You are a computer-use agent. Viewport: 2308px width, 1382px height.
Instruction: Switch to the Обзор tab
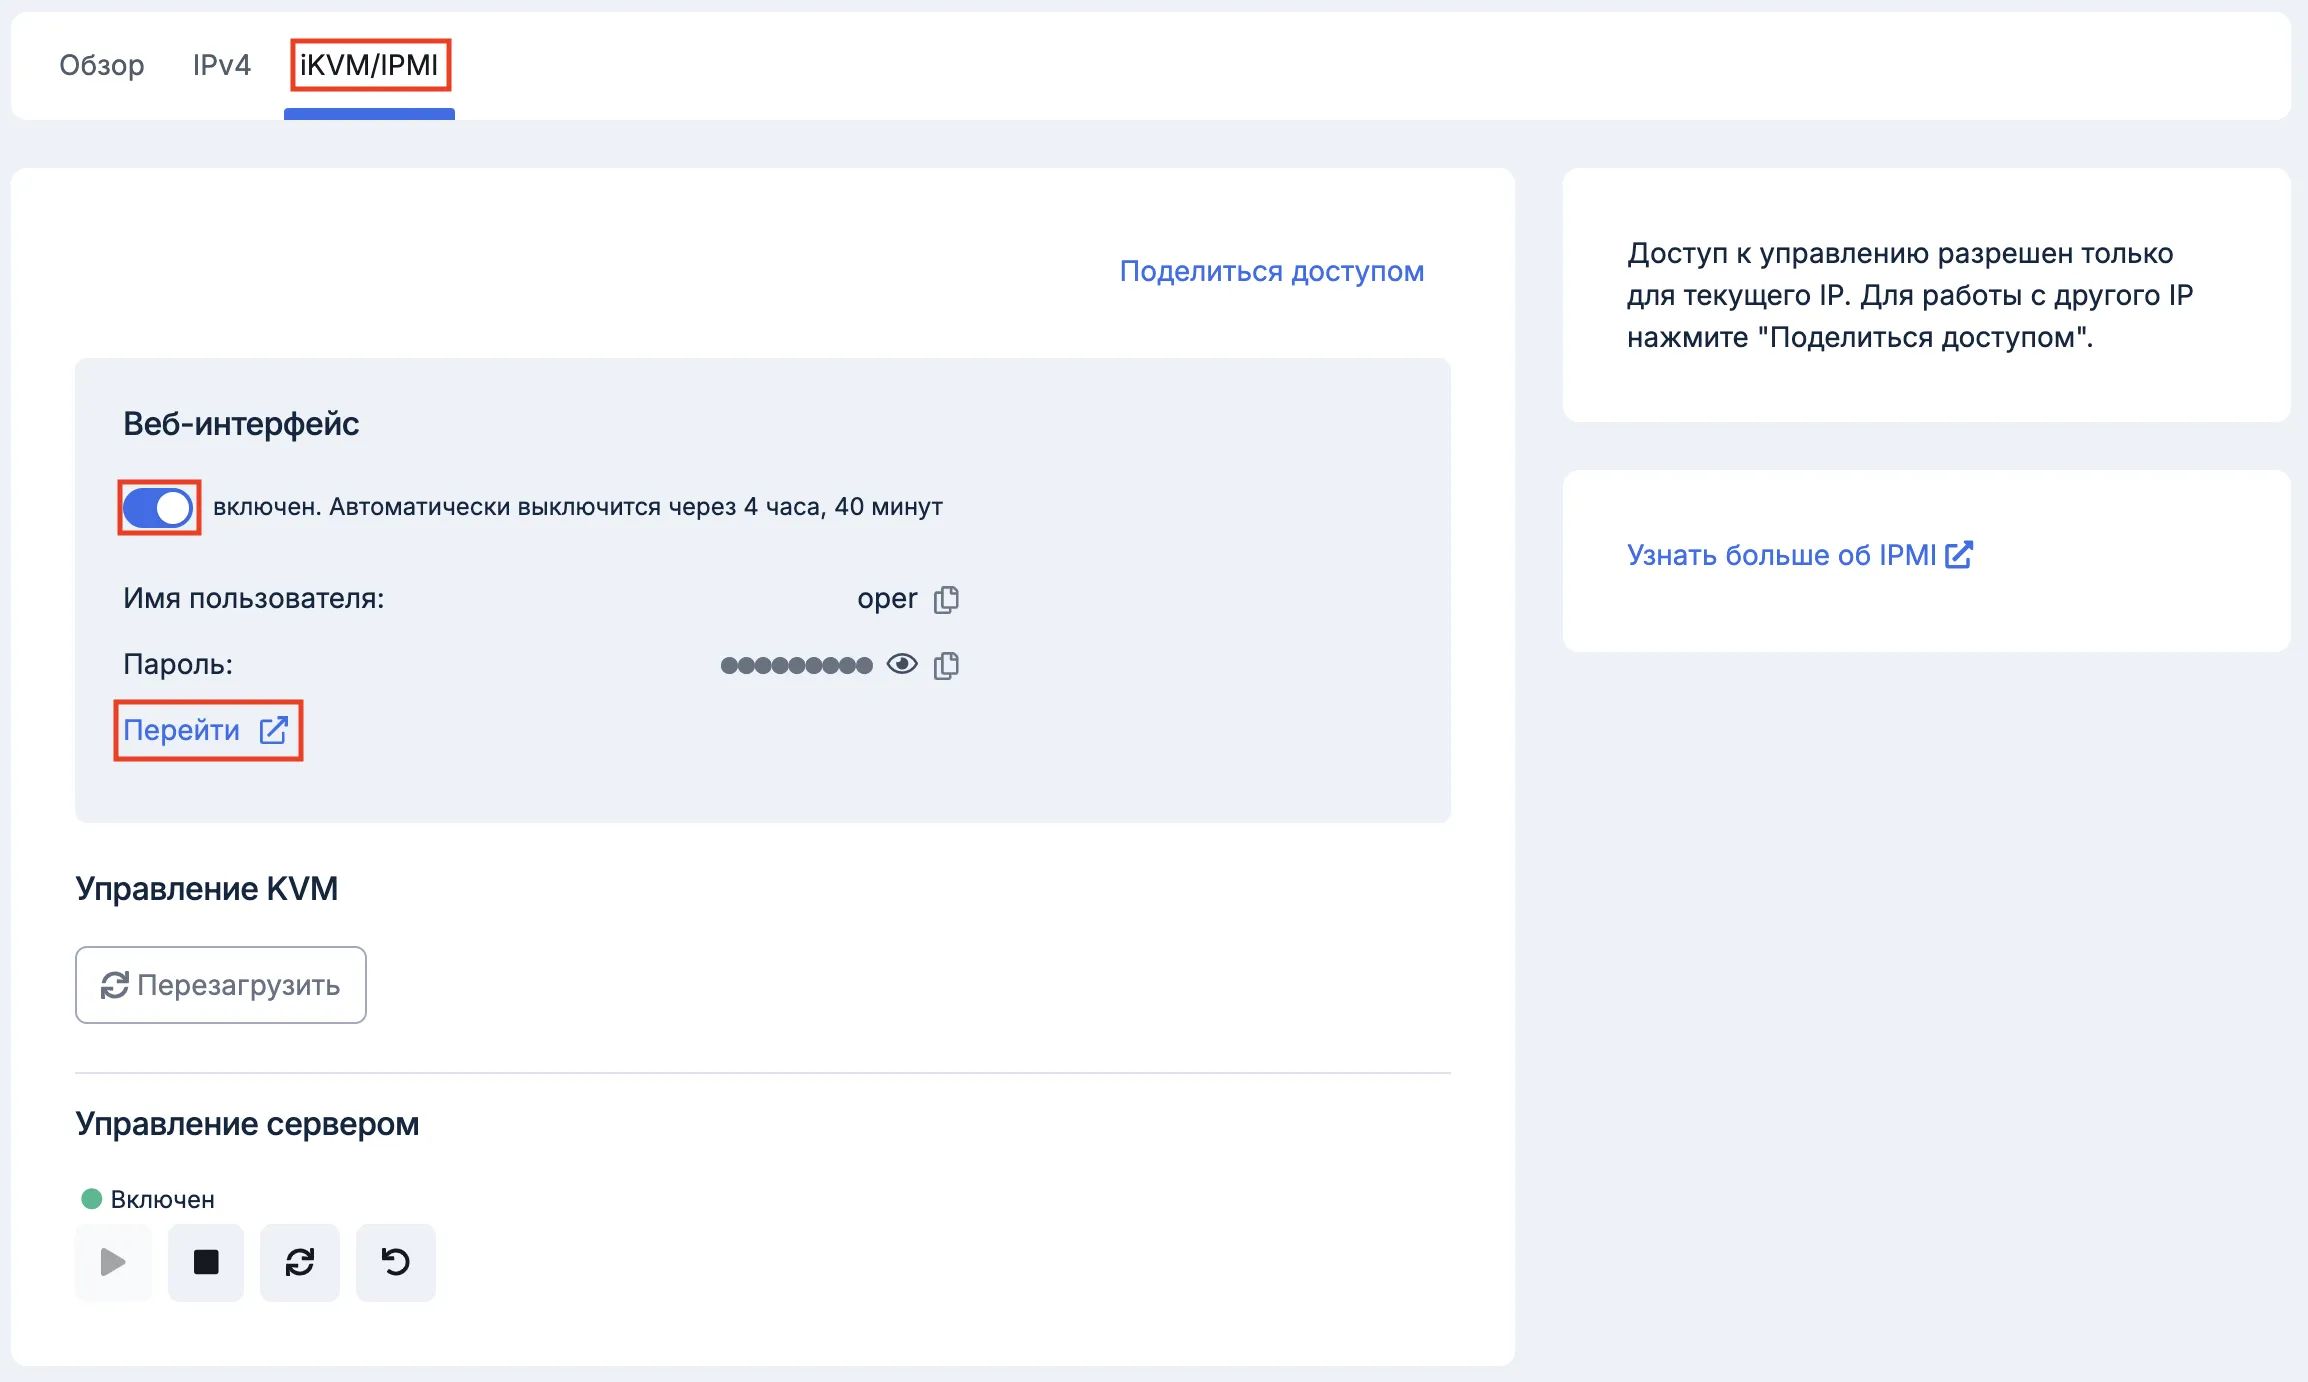102,65
